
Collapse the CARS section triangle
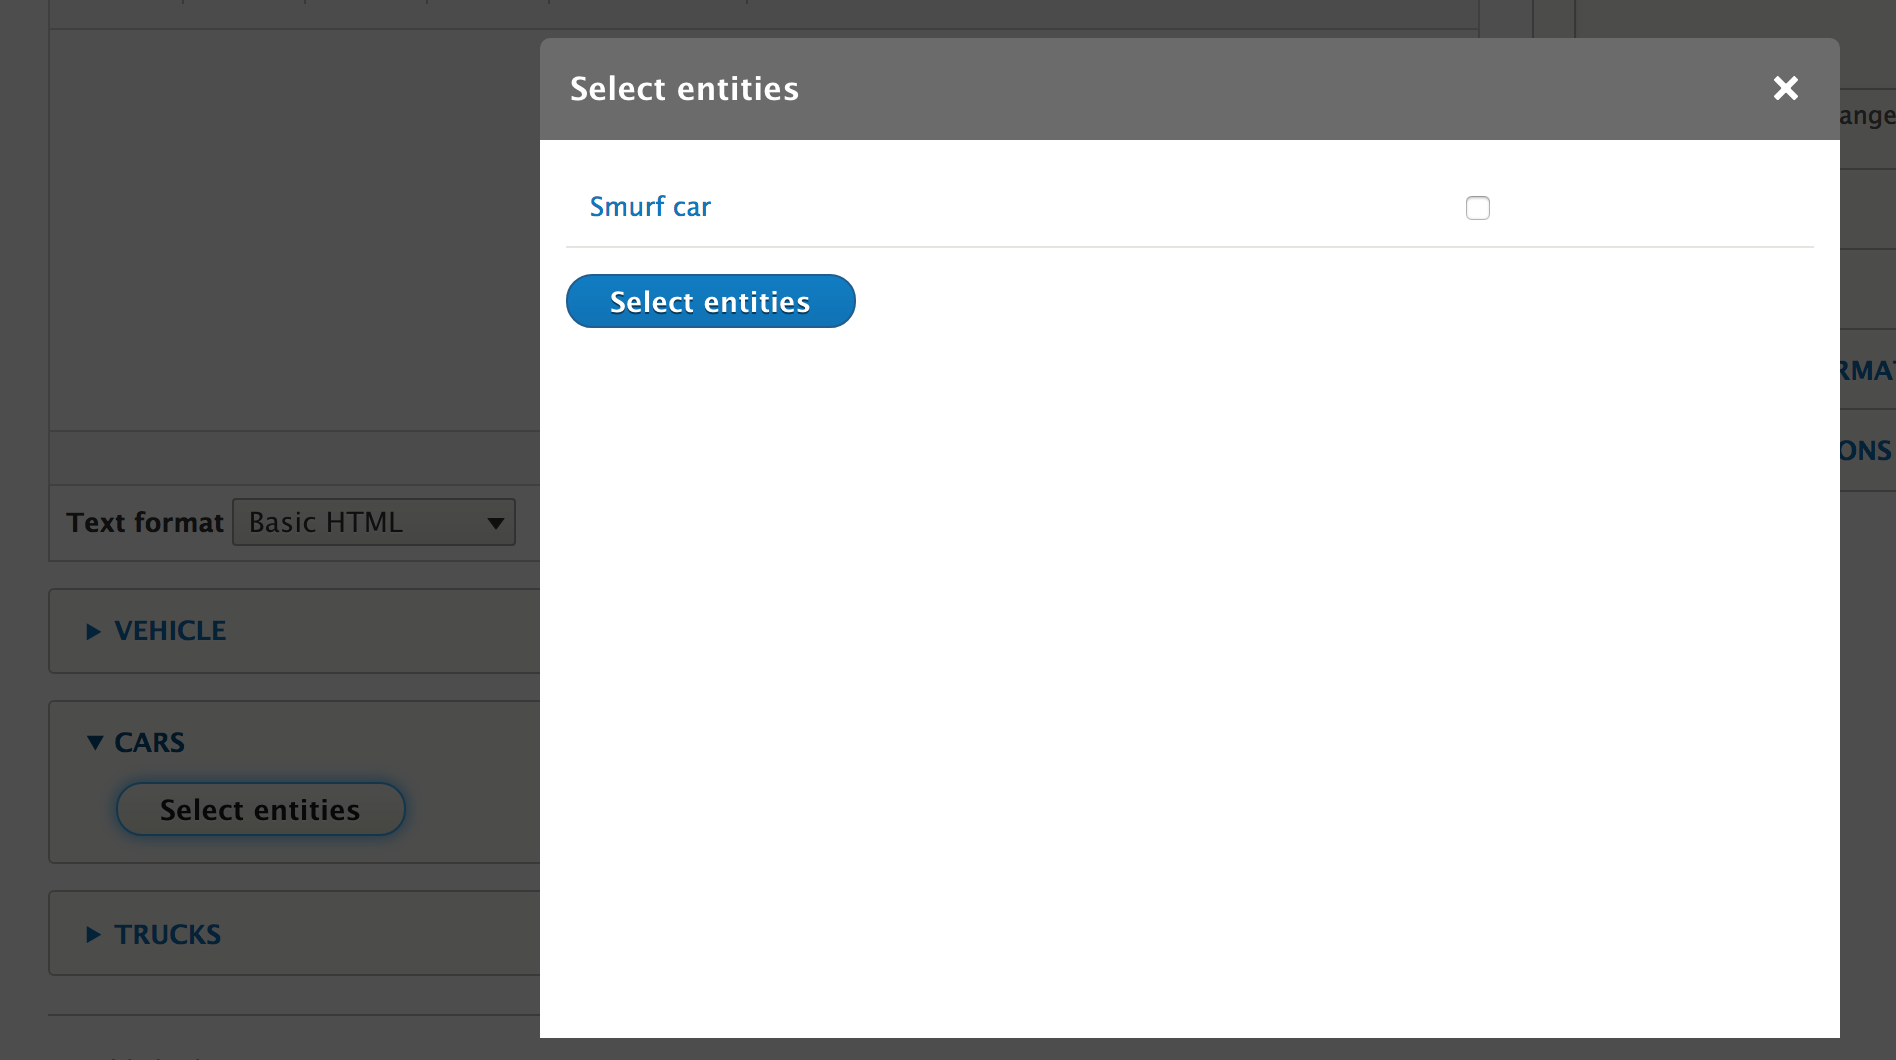pyautogui.click(x=95, y=742)
